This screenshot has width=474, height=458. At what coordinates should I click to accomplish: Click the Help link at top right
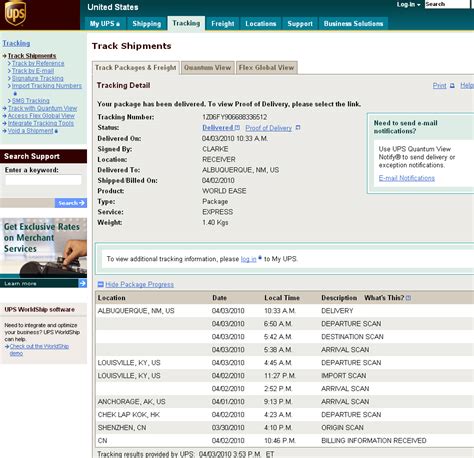click(467, 85)
